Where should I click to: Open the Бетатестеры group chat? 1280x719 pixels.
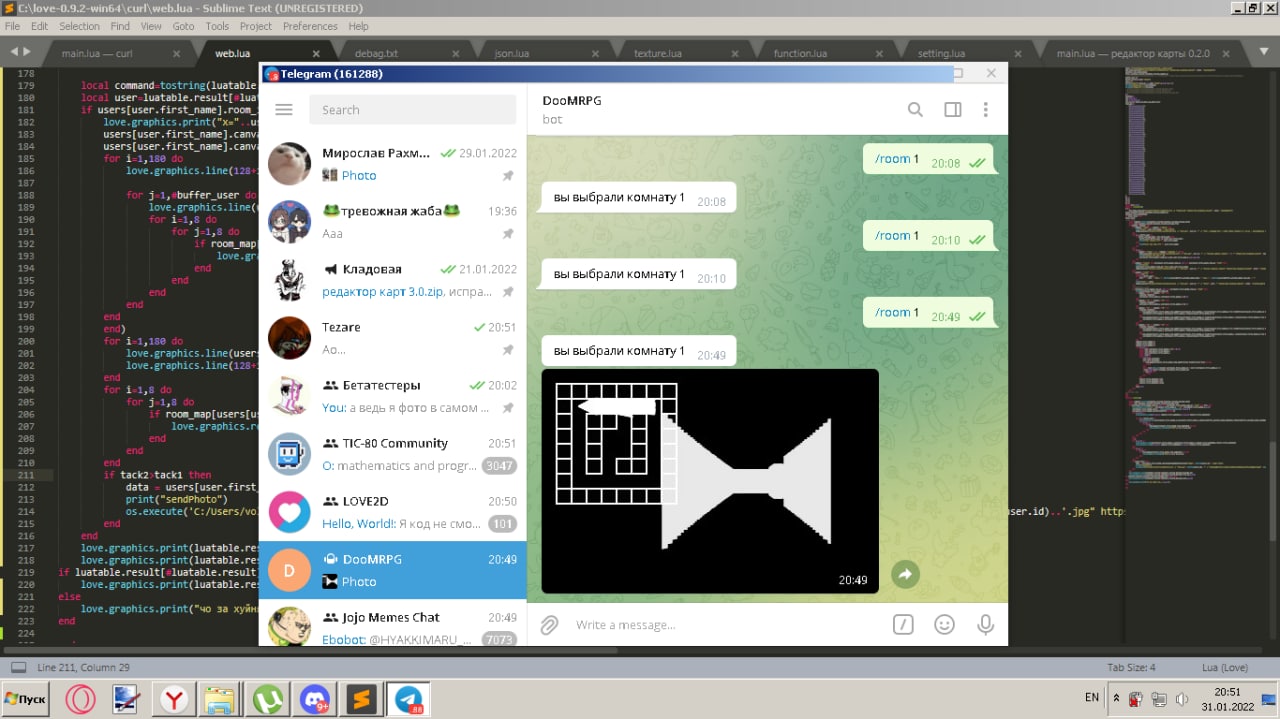tap(392, 396)
